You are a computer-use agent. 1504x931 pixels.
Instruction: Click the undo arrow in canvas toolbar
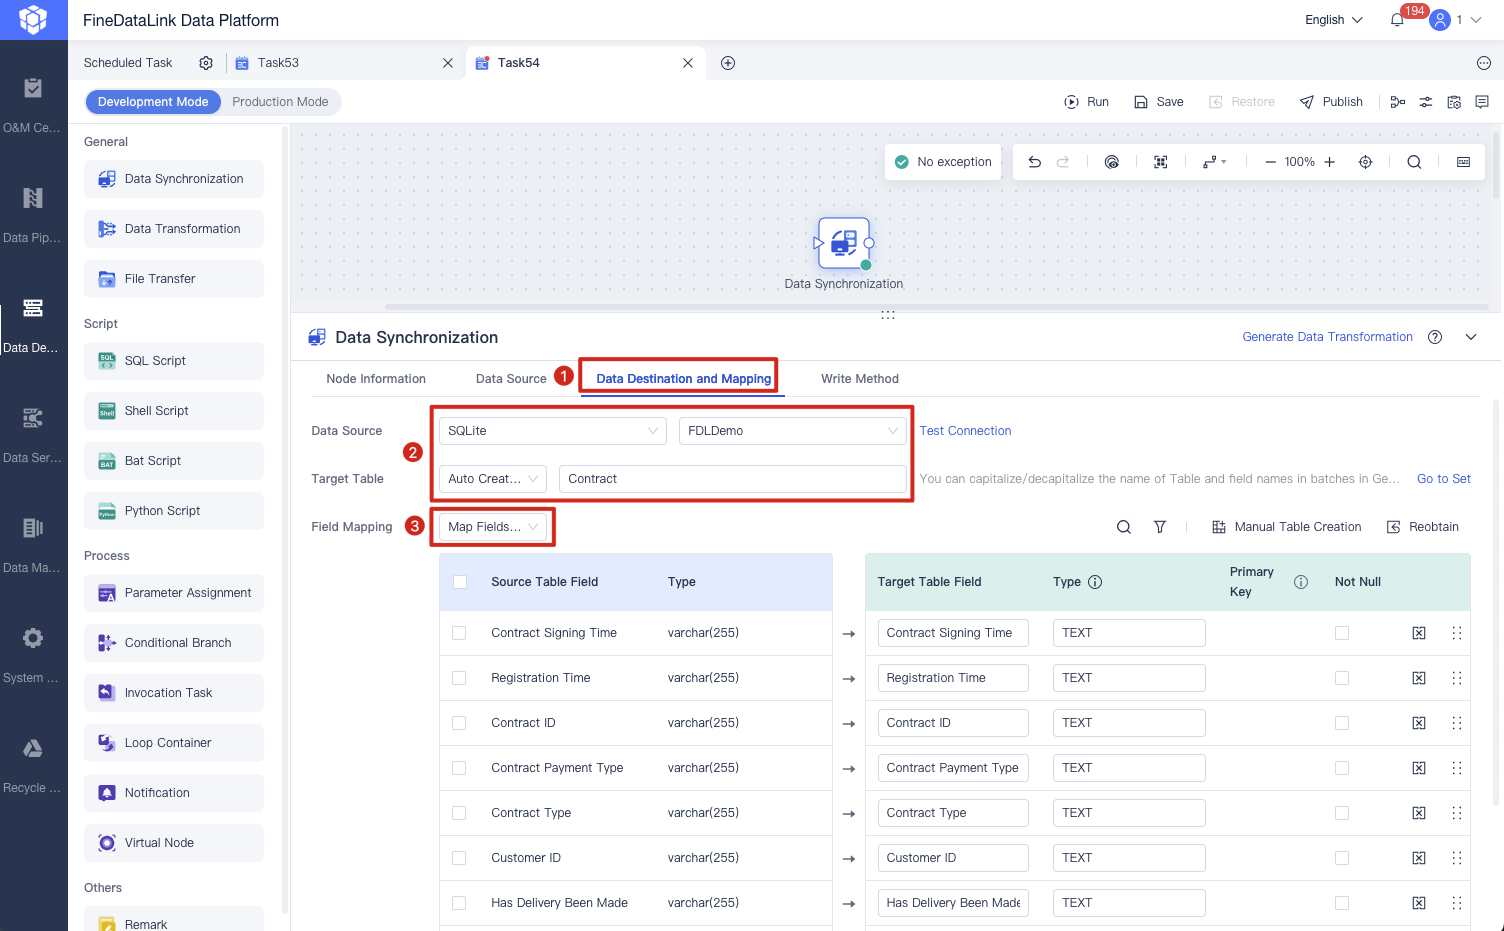point(1035,162)
